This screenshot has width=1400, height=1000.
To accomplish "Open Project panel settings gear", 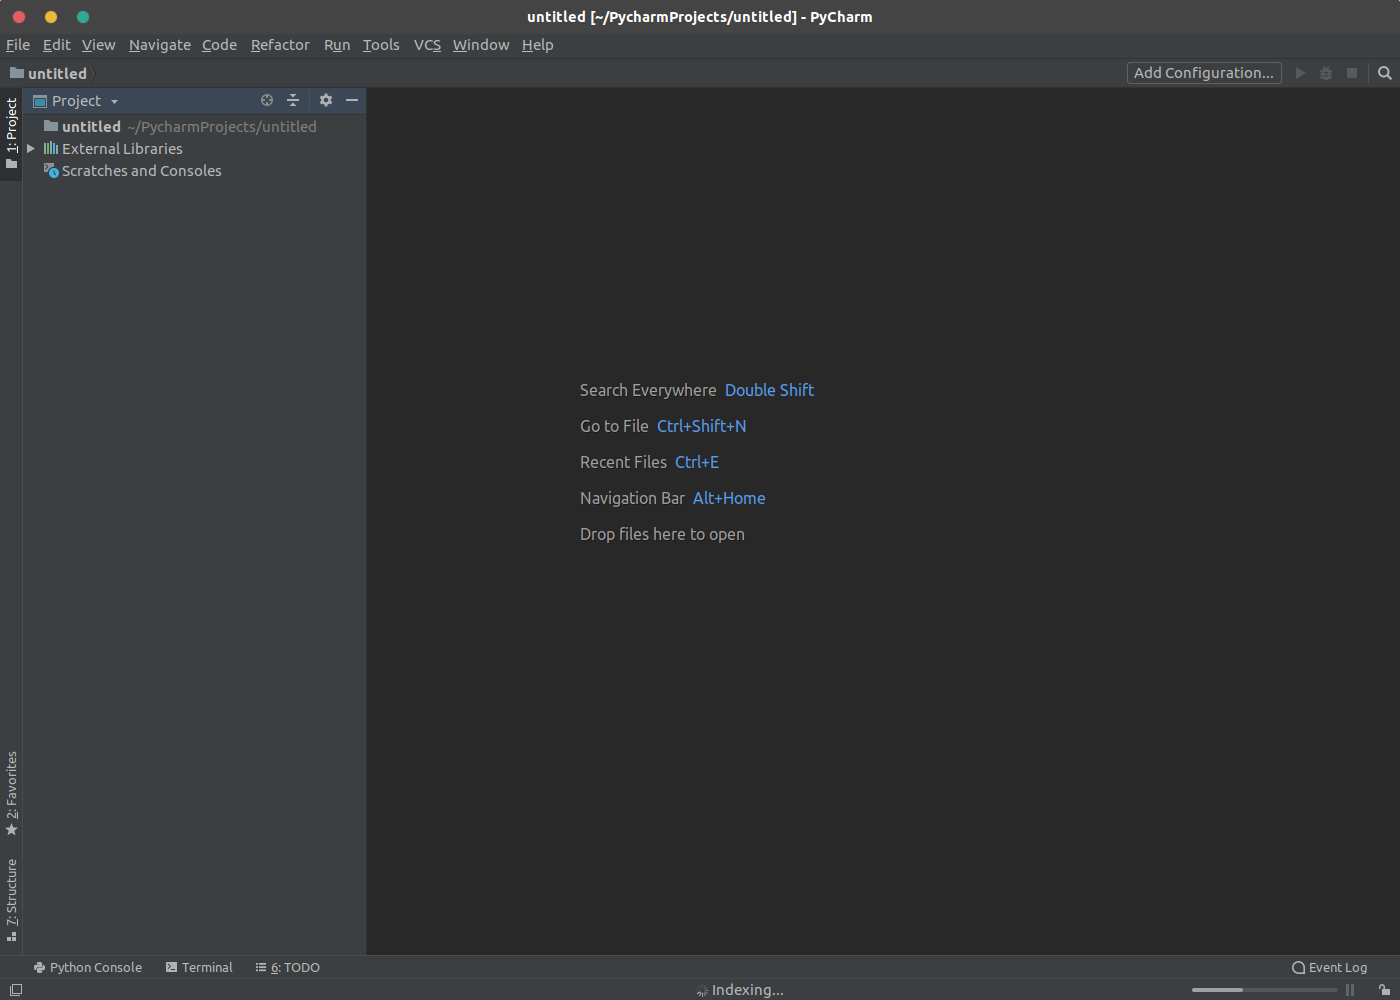I will point(326,100).
